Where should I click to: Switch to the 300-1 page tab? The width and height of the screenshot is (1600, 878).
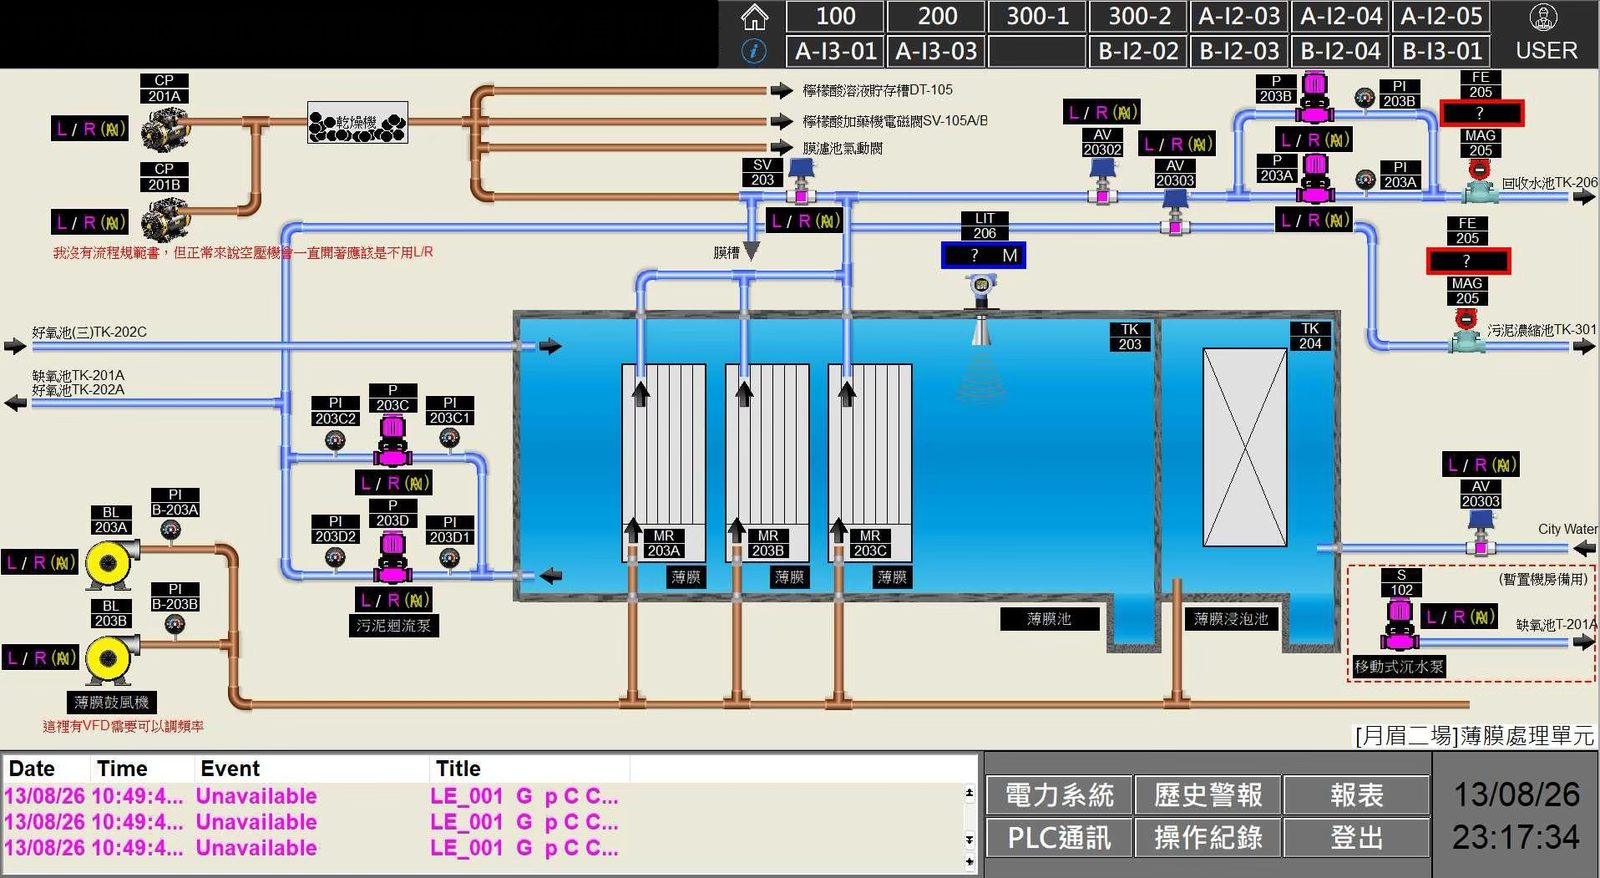[x=1038, y=16]
